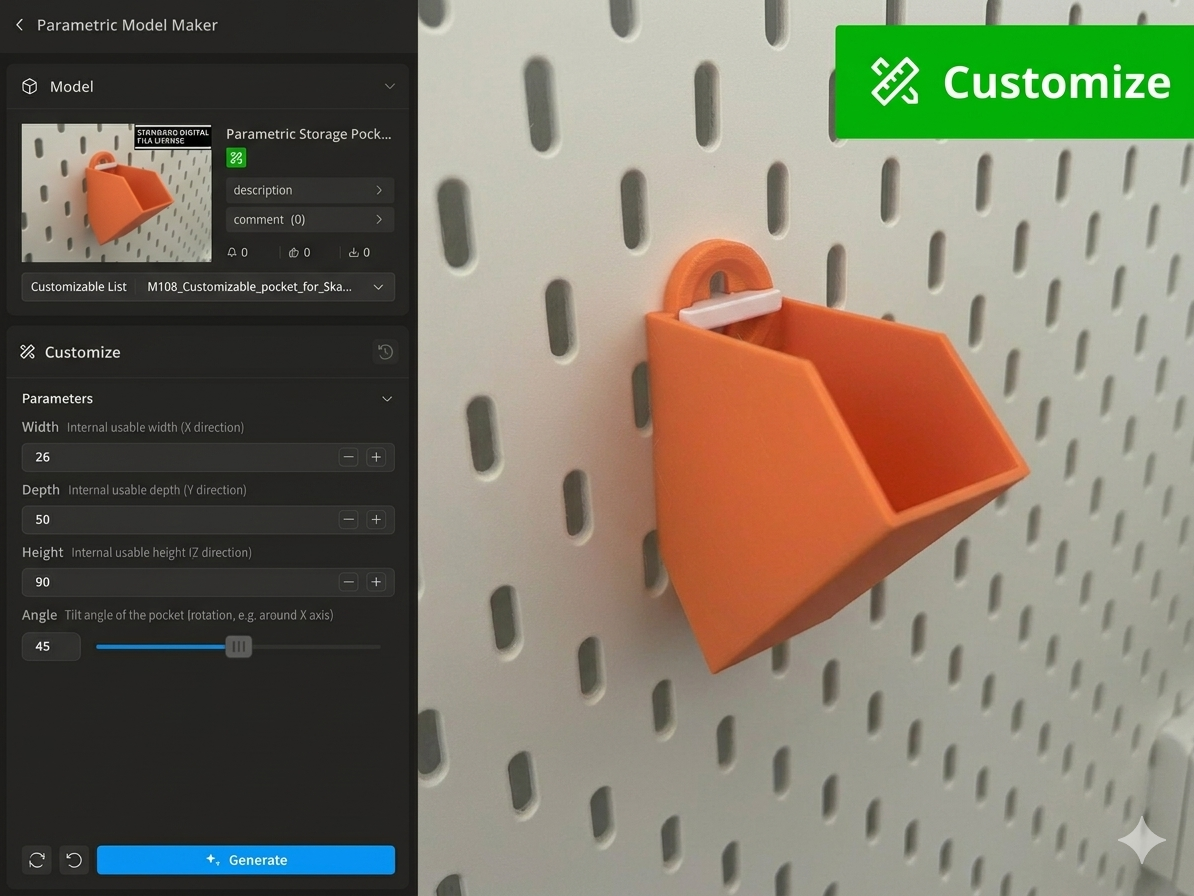Click the Customize pencil-ruler icon in panel

[28, 352]
